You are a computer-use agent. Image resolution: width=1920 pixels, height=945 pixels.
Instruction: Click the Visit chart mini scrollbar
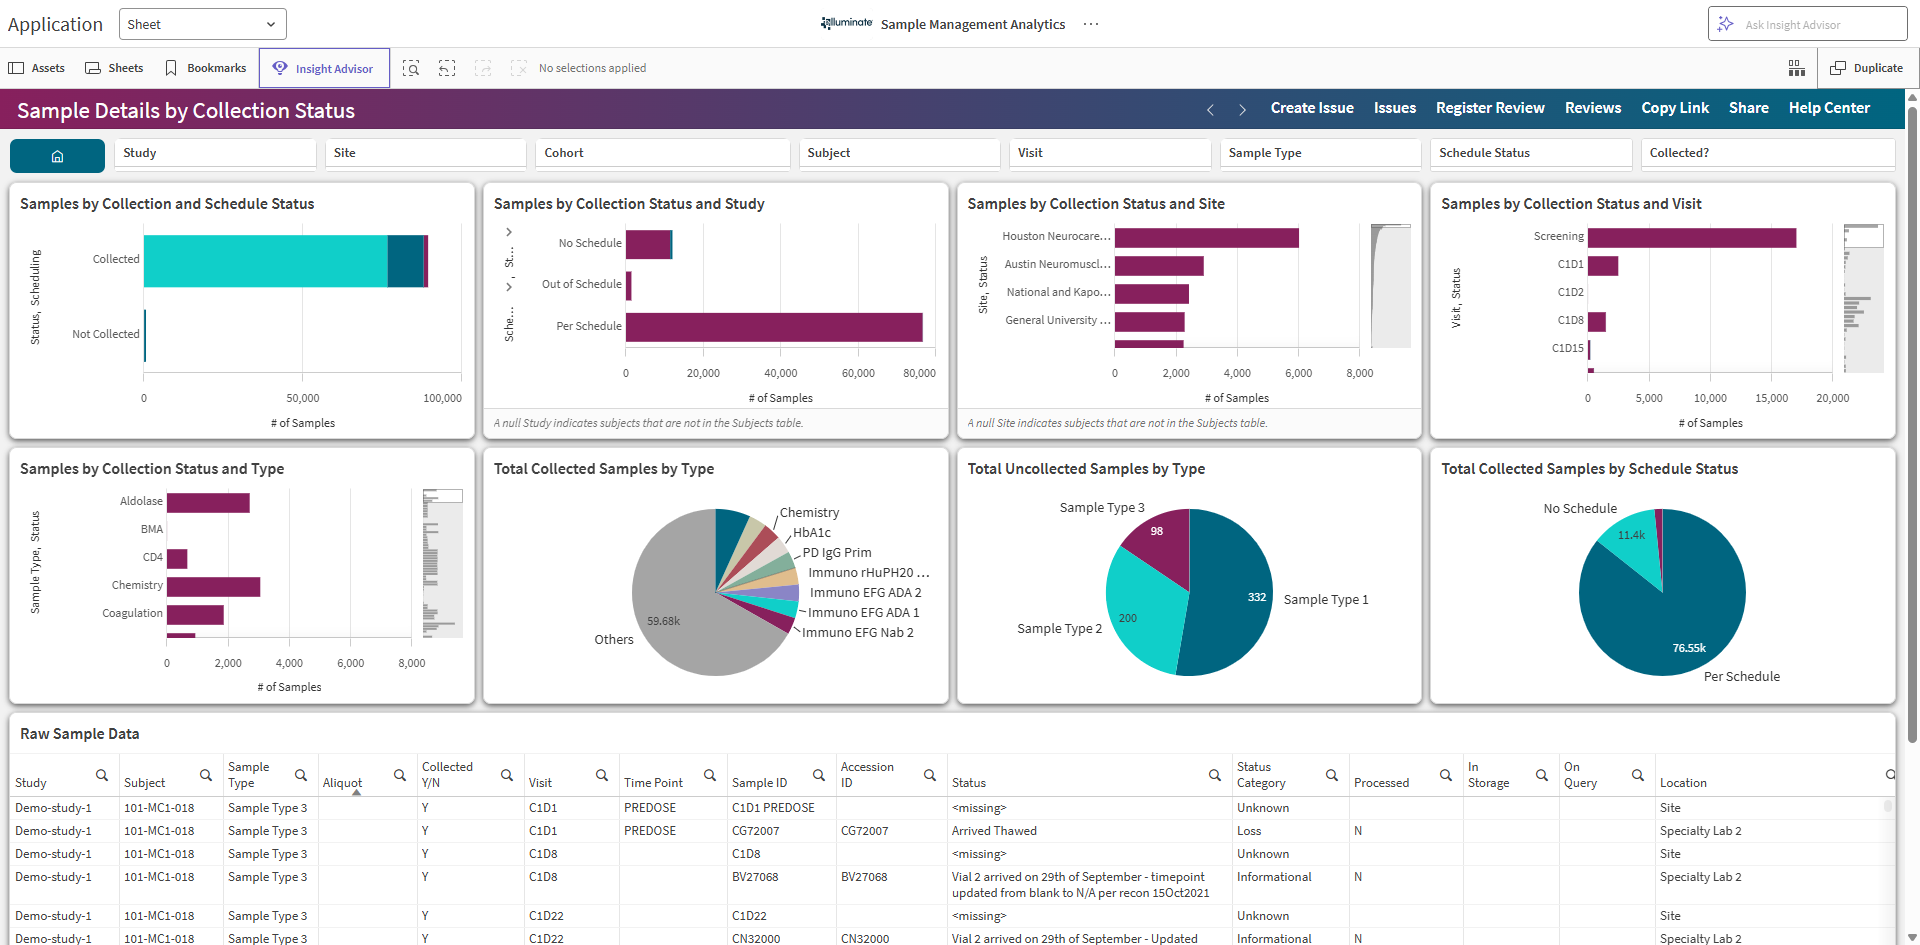[x=1863, y=298]
